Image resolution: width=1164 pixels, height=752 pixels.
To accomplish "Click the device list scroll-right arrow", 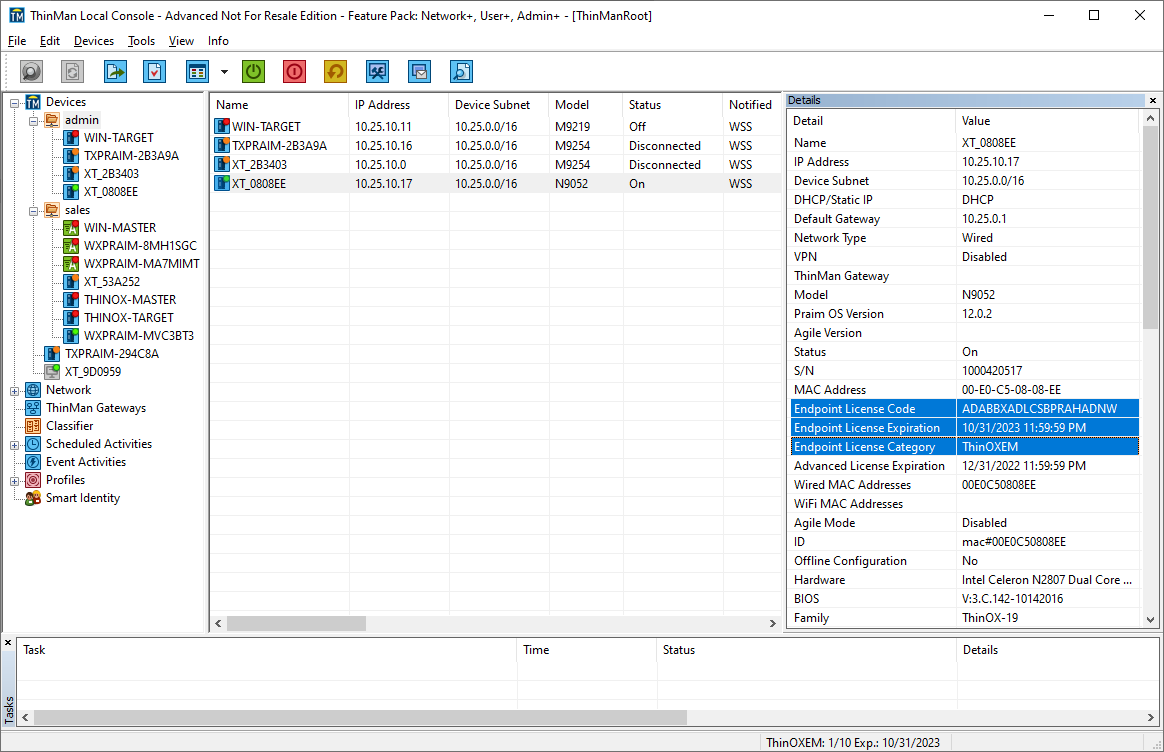I will [x=773, y=624].
